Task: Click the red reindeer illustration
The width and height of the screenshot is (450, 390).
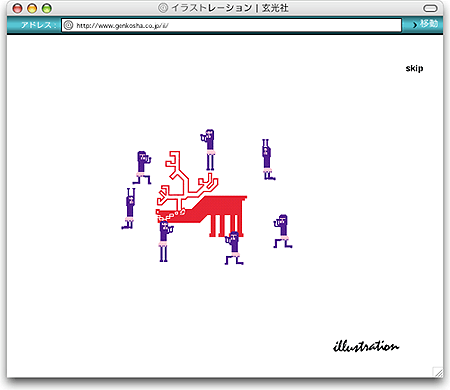Action: [x=202, y=194]
